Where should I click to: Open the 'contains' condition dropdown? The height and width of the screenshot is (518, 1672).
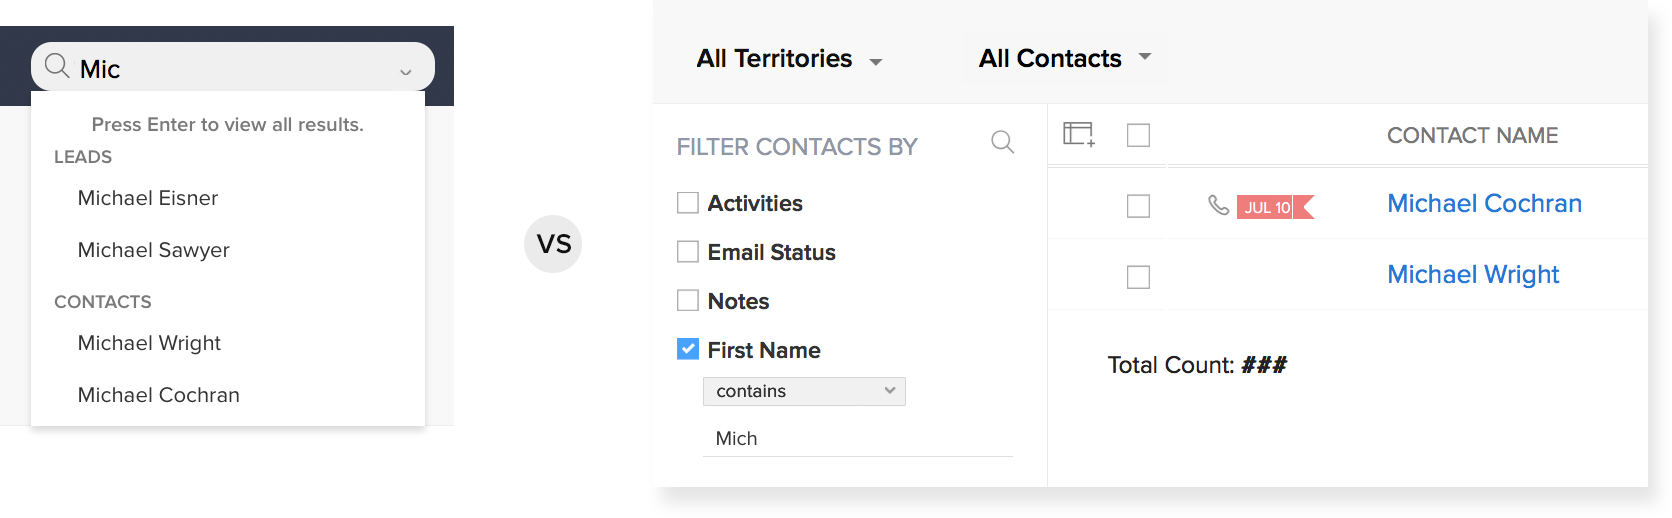tap(804, 391)
